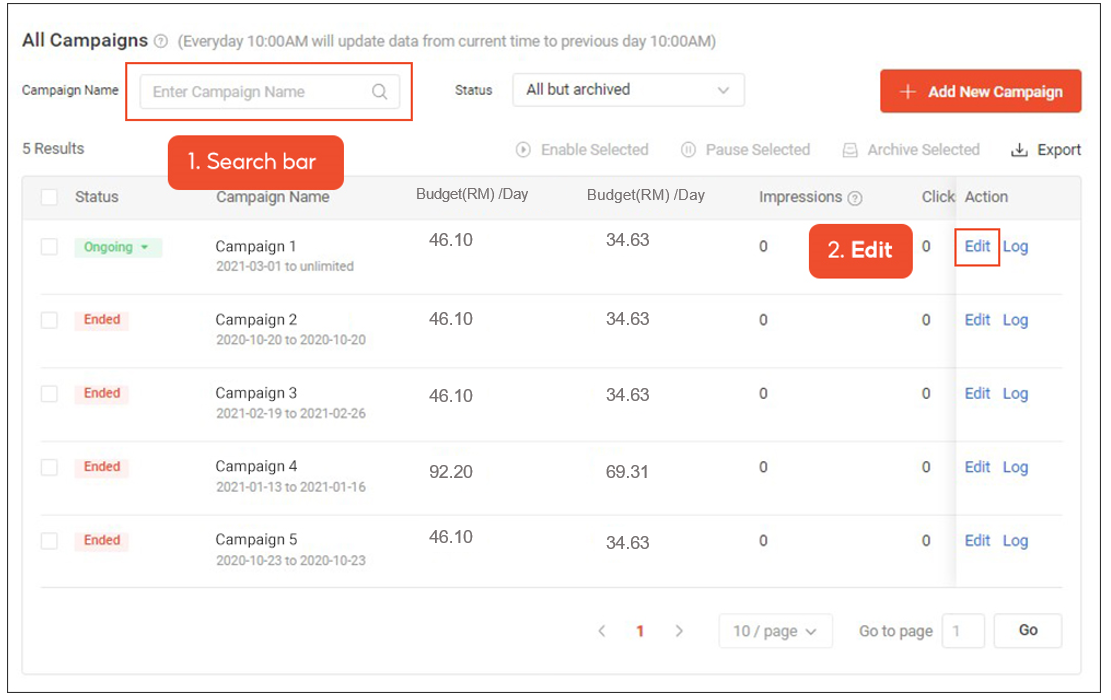
Task: Select the checkbox next to Campaign 3
Action: (x=49, y=394)
